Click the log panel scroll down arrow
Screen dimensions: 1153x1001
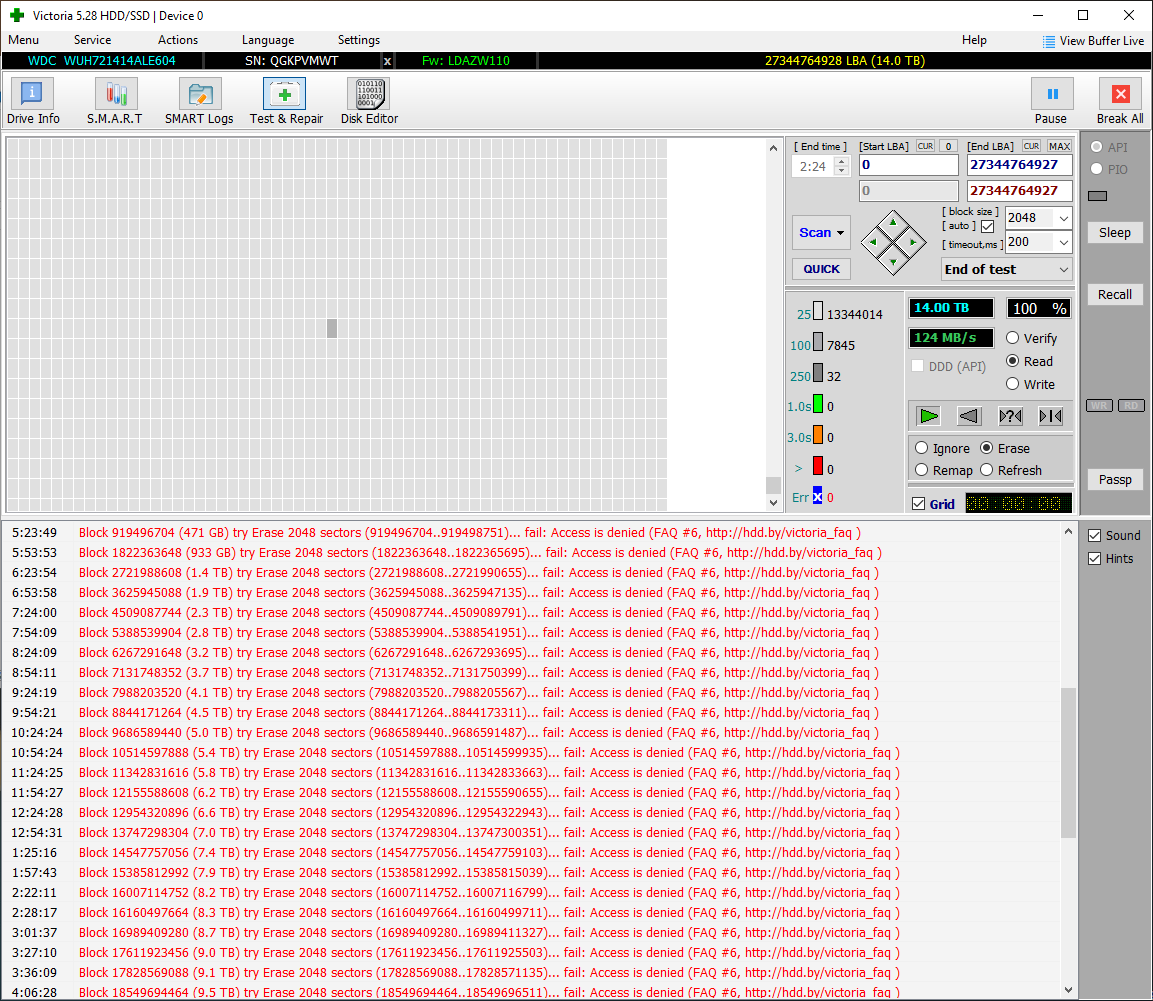coord(1068,990)
